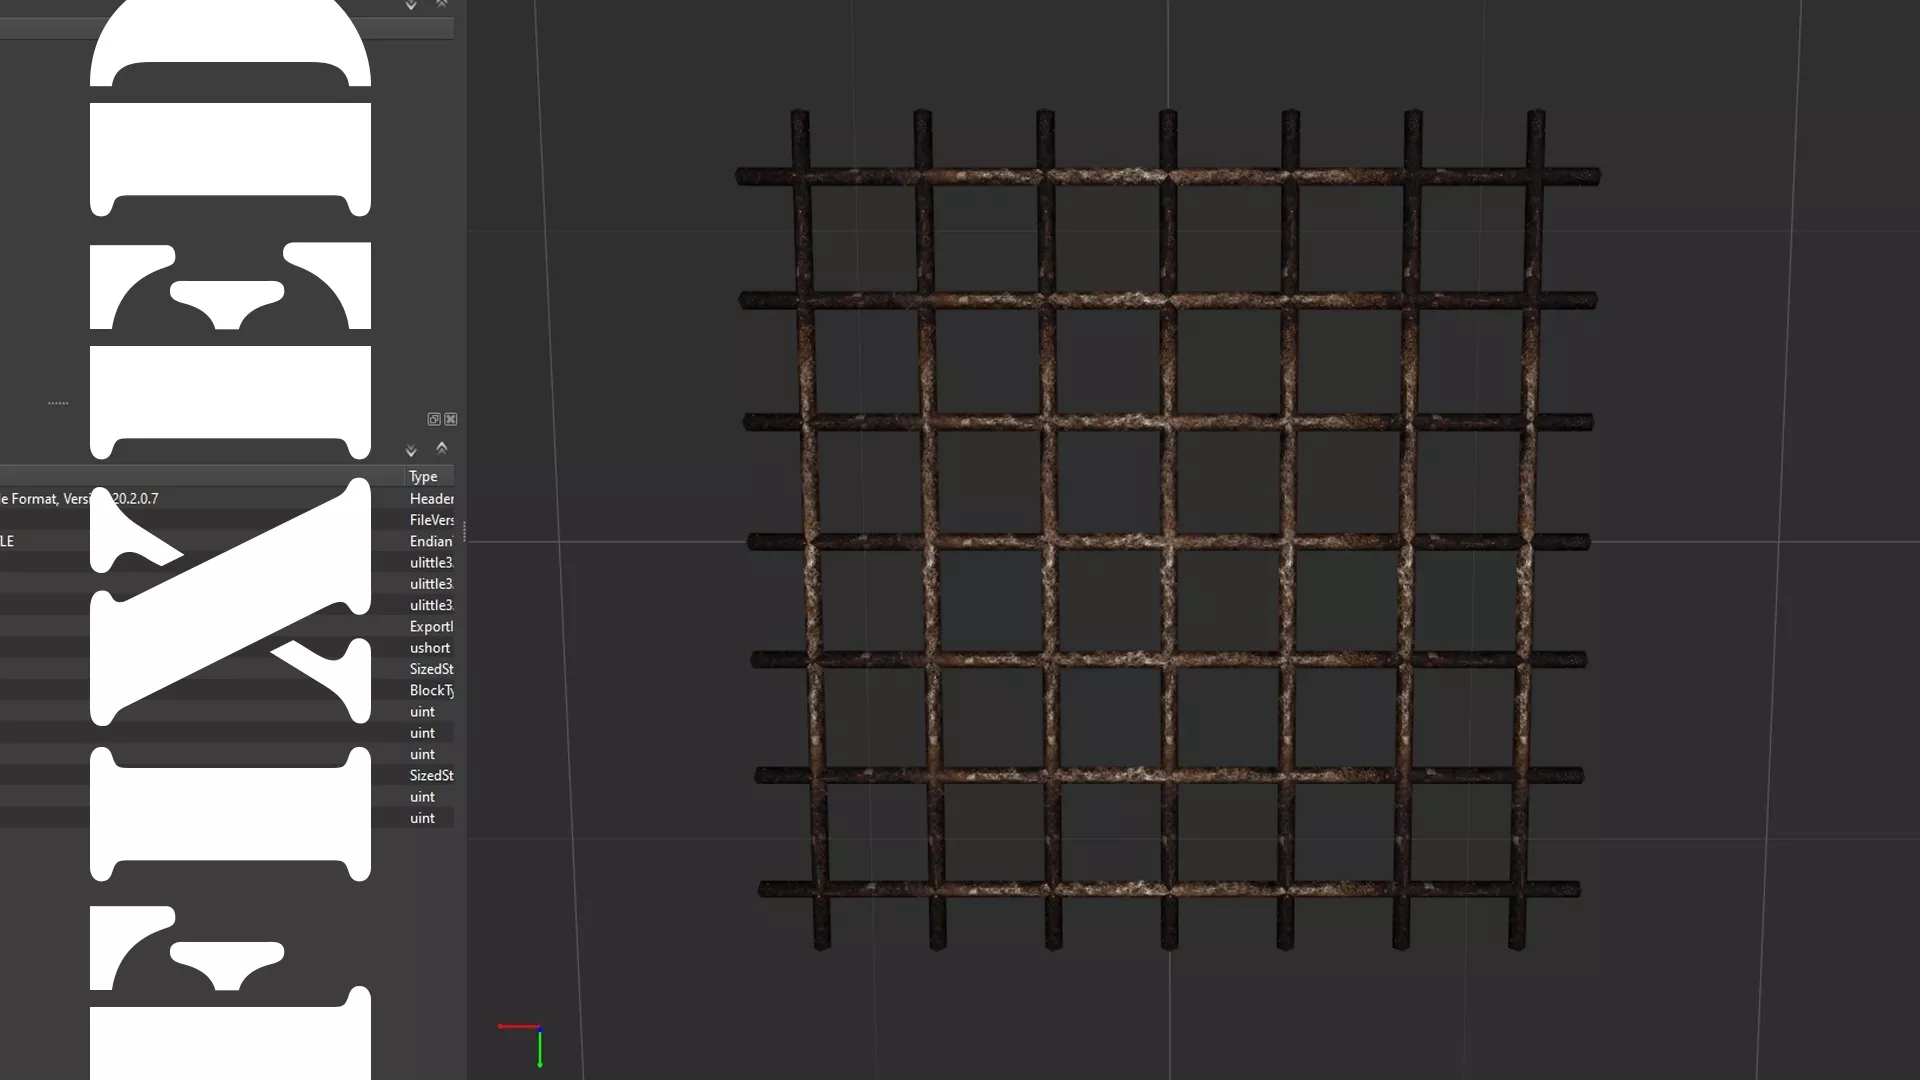
Task: Click the LE endian value cell
Action: coord(7,541)
